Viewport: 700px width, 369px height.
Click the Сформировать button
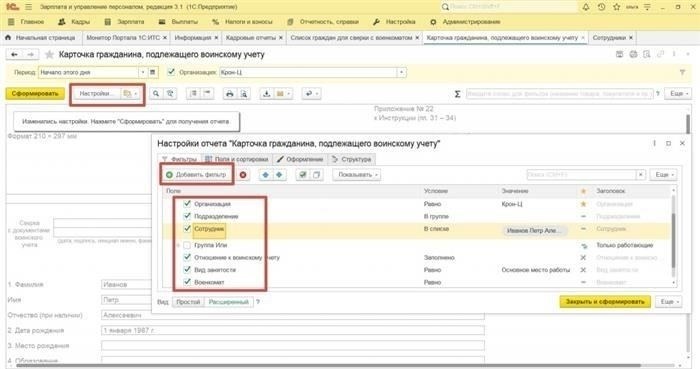pyautogui.click(x=35, y=94)
